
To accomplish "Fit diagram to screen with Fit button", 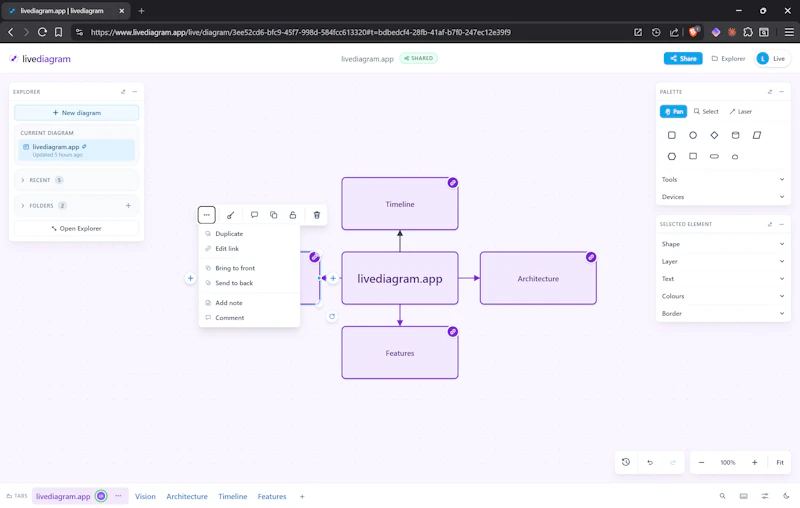I will (780, 462).
